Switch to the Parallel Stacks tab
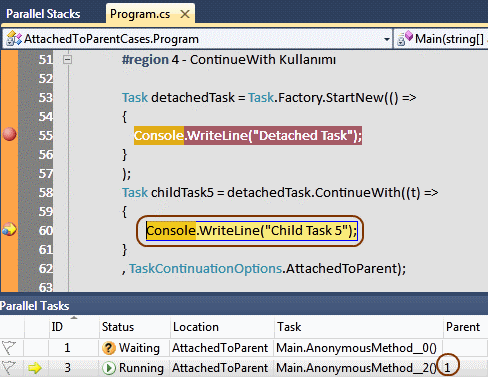This screenshot has width=488, height=377. 43,14
